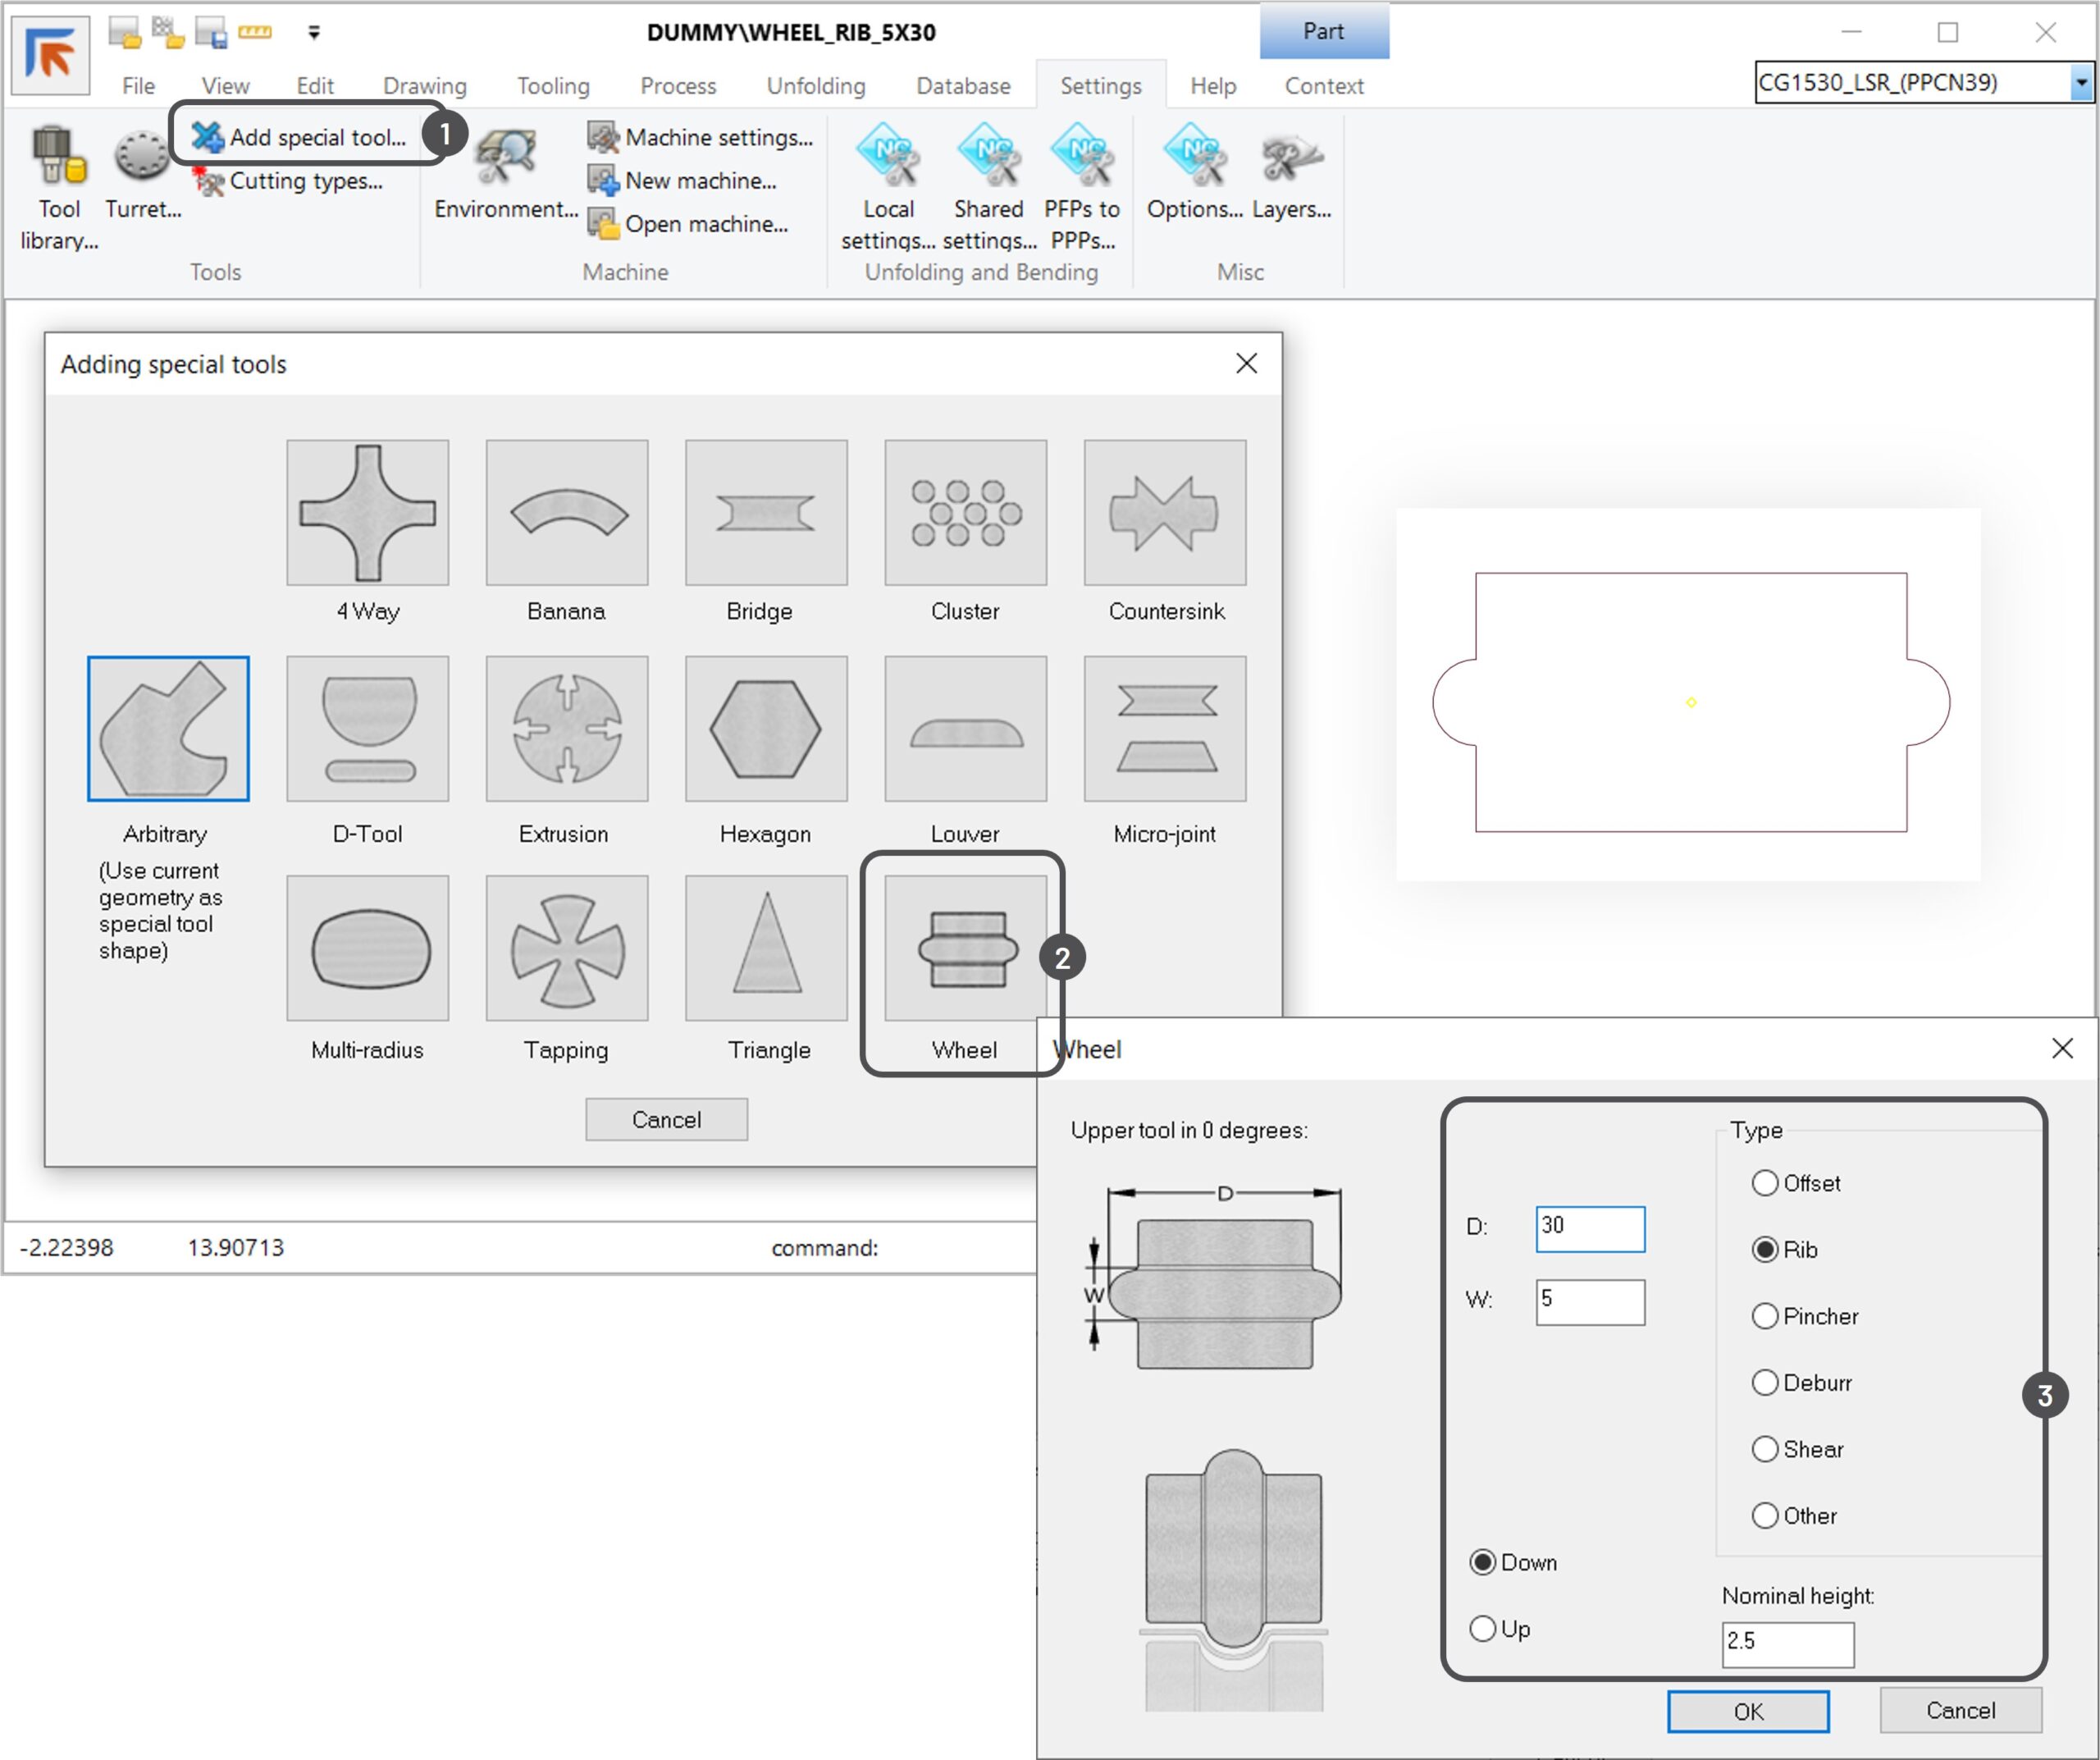Image resolution: width=2100 pixels, height=1760 pixels.
Task: Click the Turret icon
Action: click(x=142, y=158)
